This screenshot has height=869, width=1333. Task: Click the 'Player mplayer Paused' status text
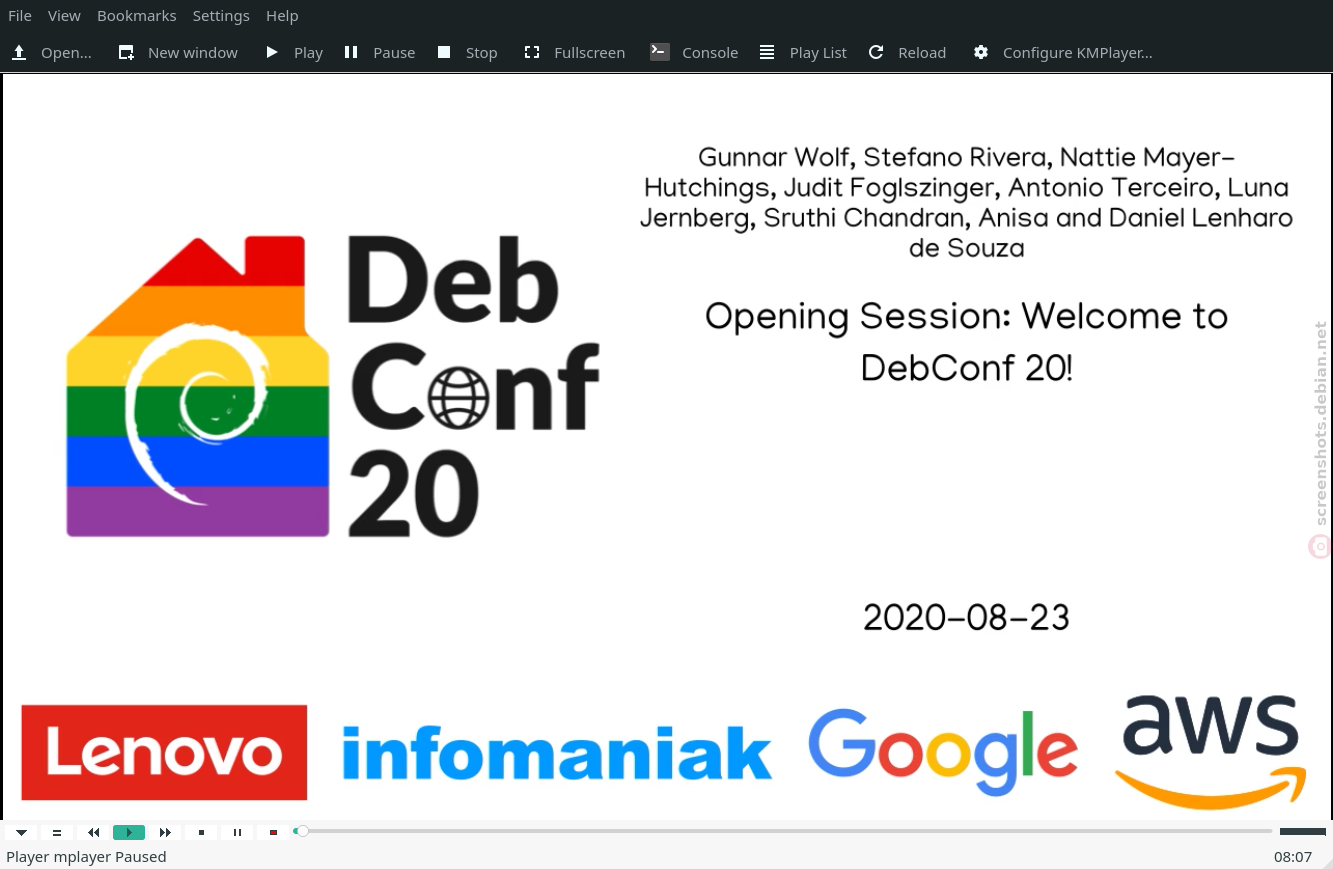tap(86, 856)
